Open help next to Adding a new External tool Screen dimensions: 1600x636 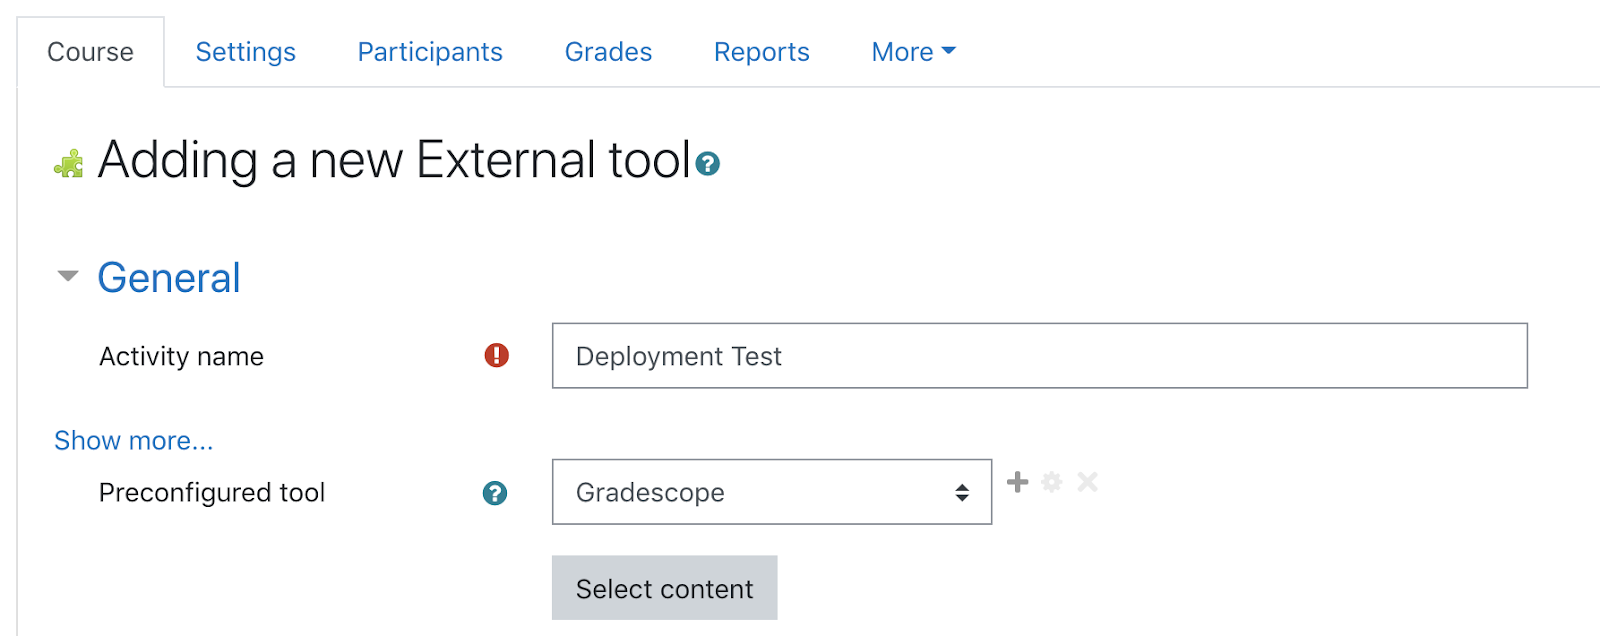coord(708,164)
